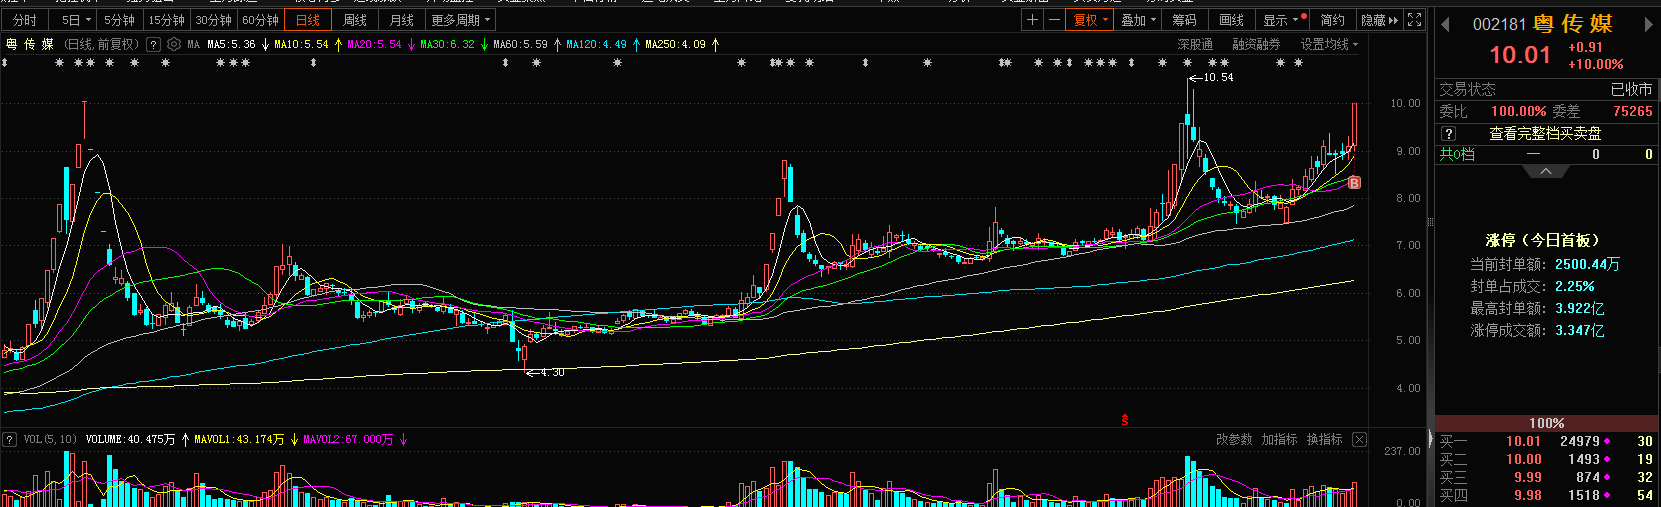Close the volume indicator panel
The image size is (1661, 507).
(1359, 439)
